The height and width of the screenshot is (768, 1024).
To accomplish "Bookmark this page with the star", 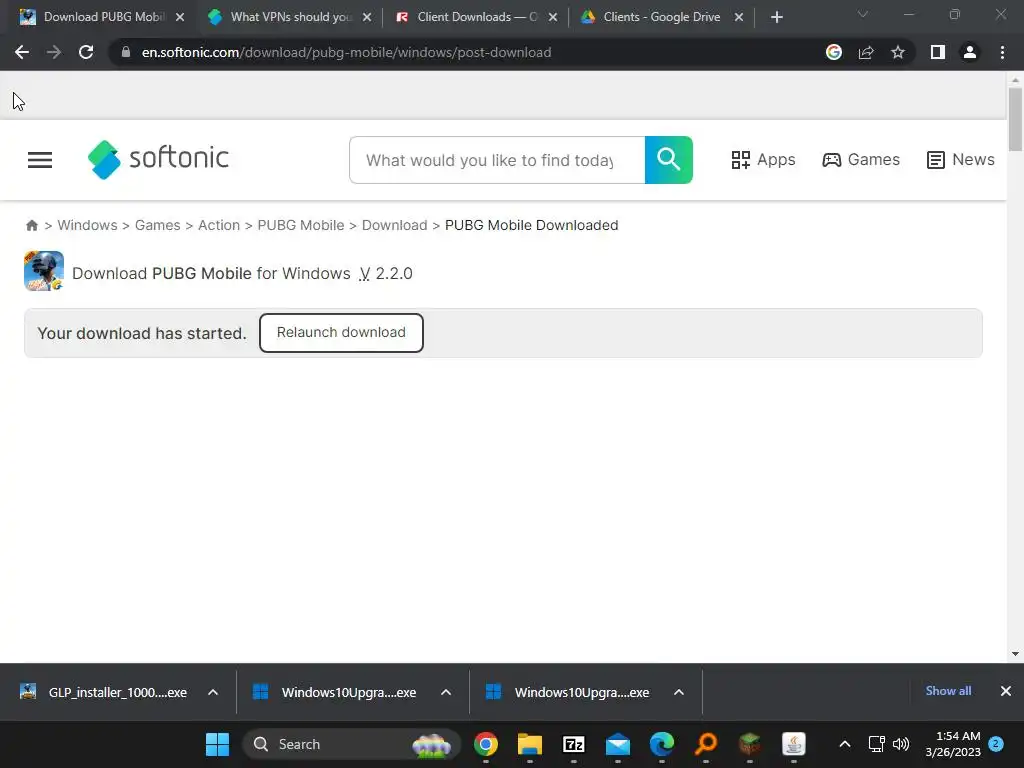I will click(898, 52).
